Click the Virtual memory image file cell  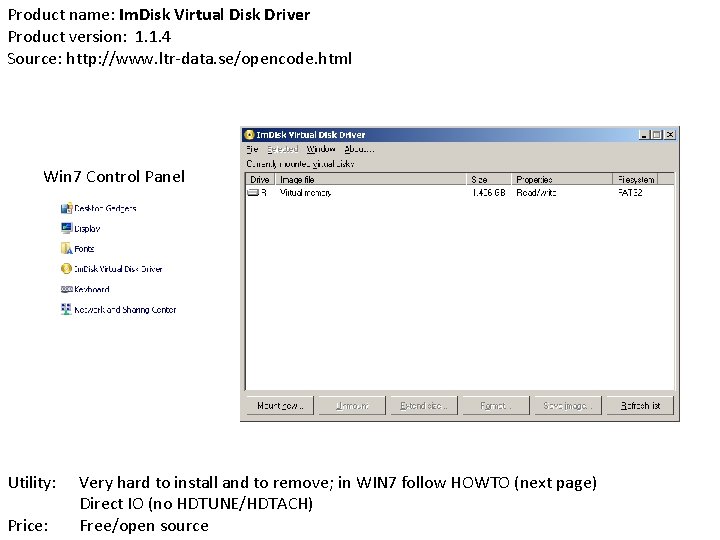point(305,192)
